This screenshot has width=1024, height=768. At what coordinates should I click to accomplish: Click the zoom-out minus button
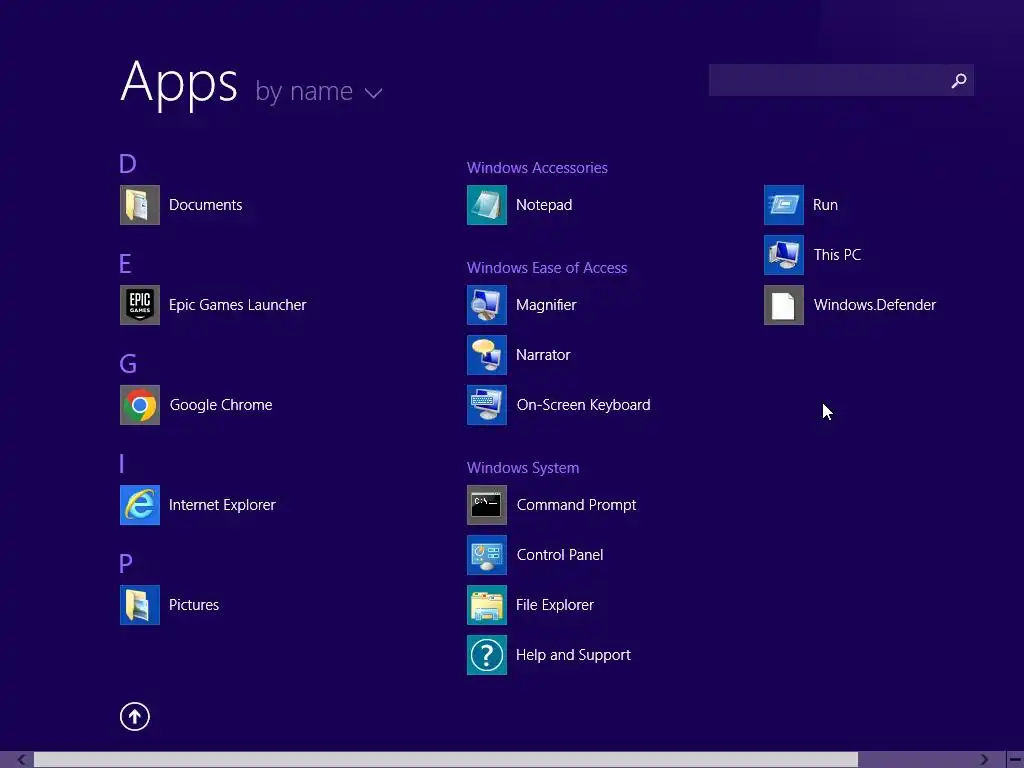click(x=1016, y=760)
